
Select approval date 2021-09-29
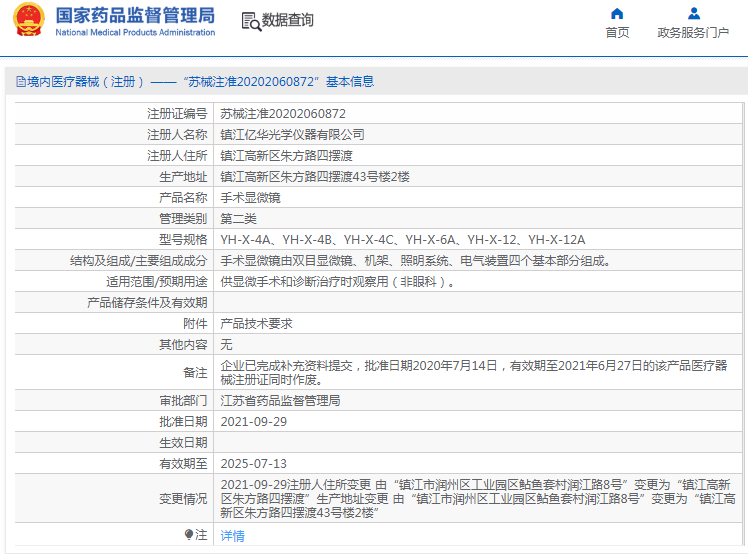click(x=254, y=422)
